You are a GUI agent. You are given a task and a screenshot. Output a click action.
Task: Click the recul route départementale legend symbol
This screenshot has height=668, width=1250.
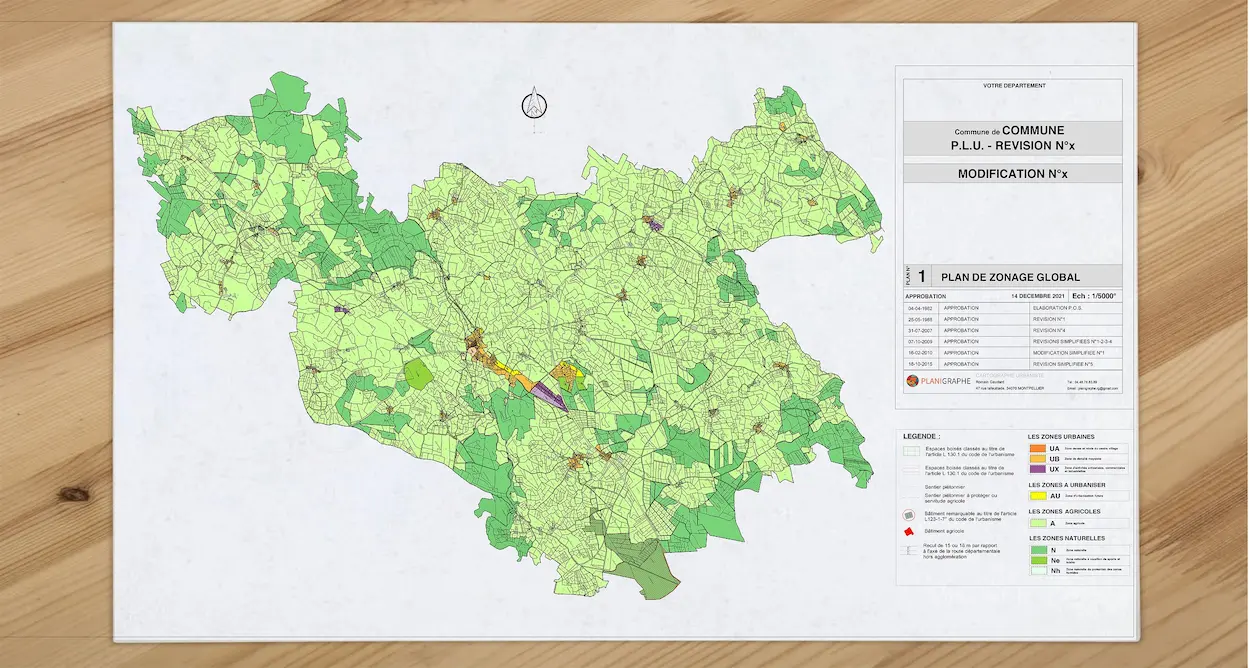[910, 550]
